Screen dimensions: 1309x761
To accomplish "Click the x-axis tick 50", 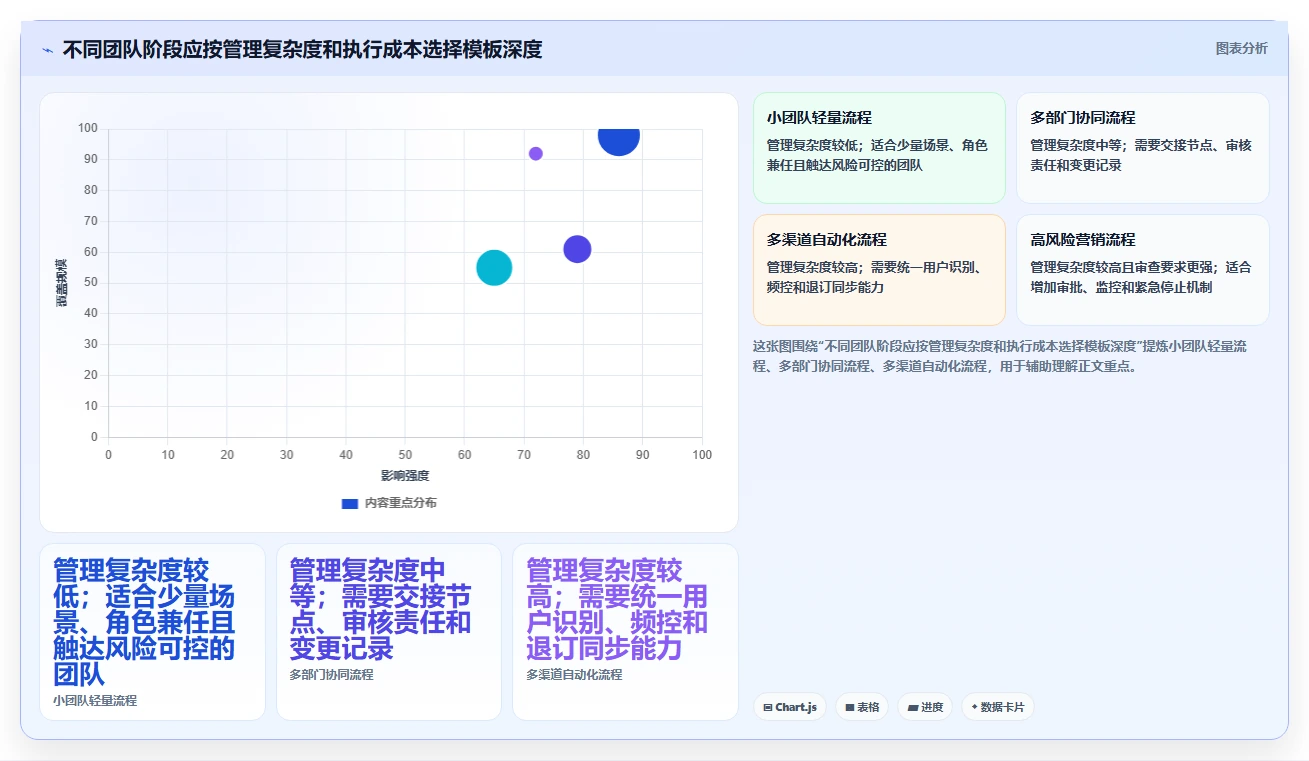I will 405,455.
